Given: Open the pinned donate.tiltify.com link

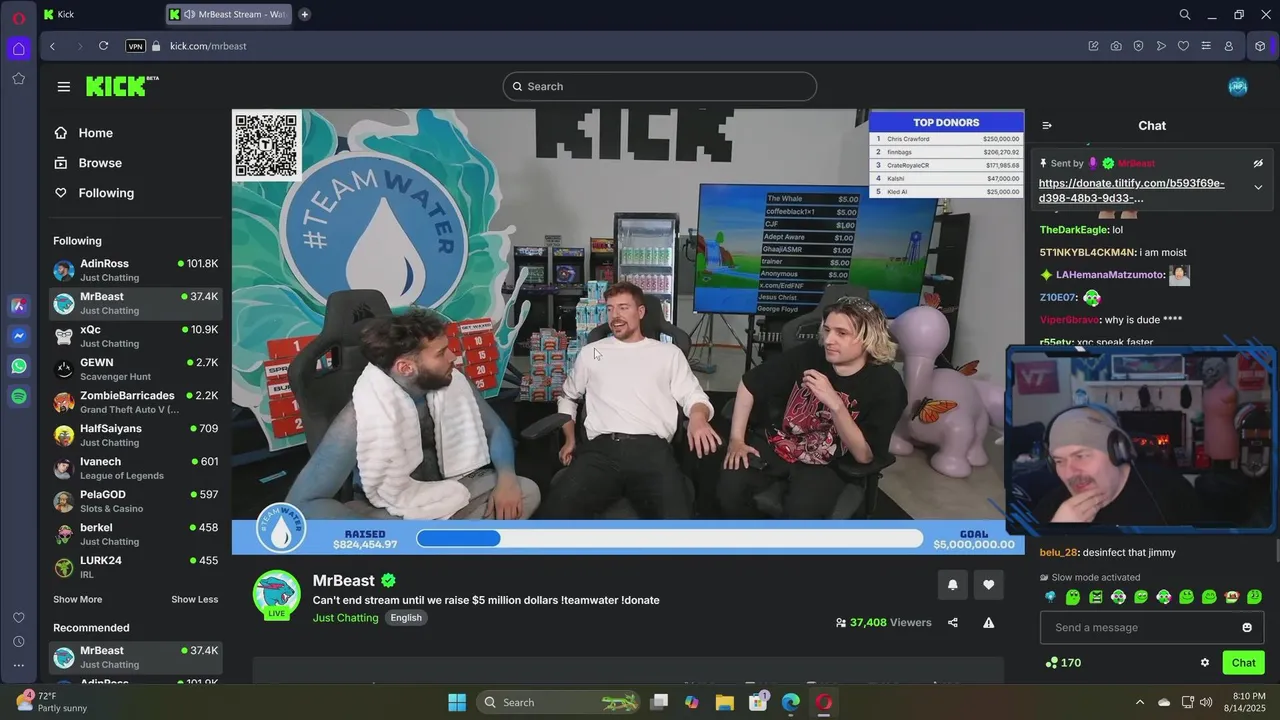Looking at the screenshot, I should coord(1131,190).
